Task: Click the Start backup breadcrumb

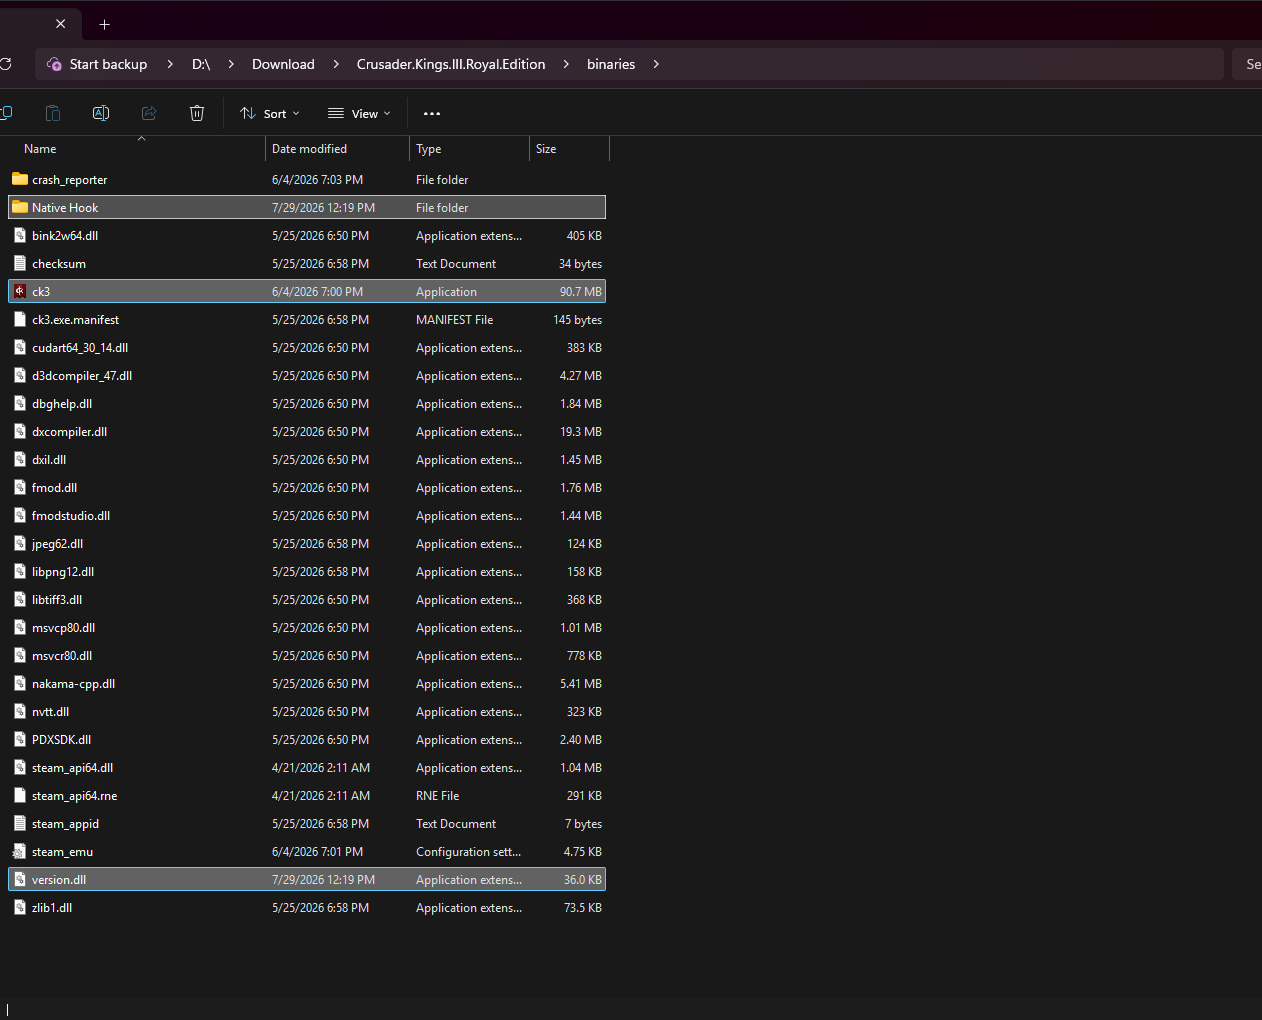Action: (x=108, y=64)
